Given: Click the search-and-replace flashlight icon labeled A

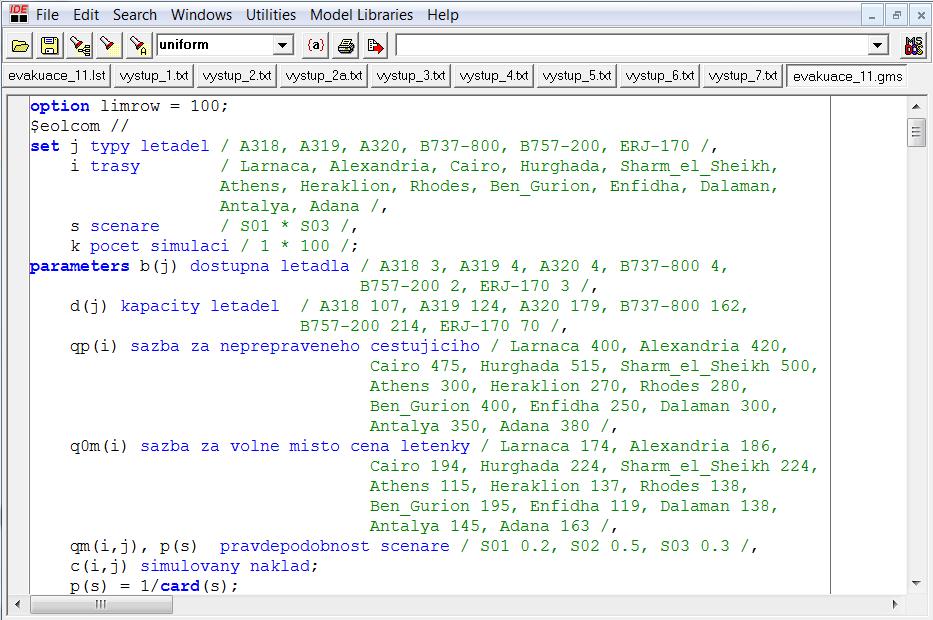Looking at the screenshot, I should pyautogui.click(x=138, y=46).
